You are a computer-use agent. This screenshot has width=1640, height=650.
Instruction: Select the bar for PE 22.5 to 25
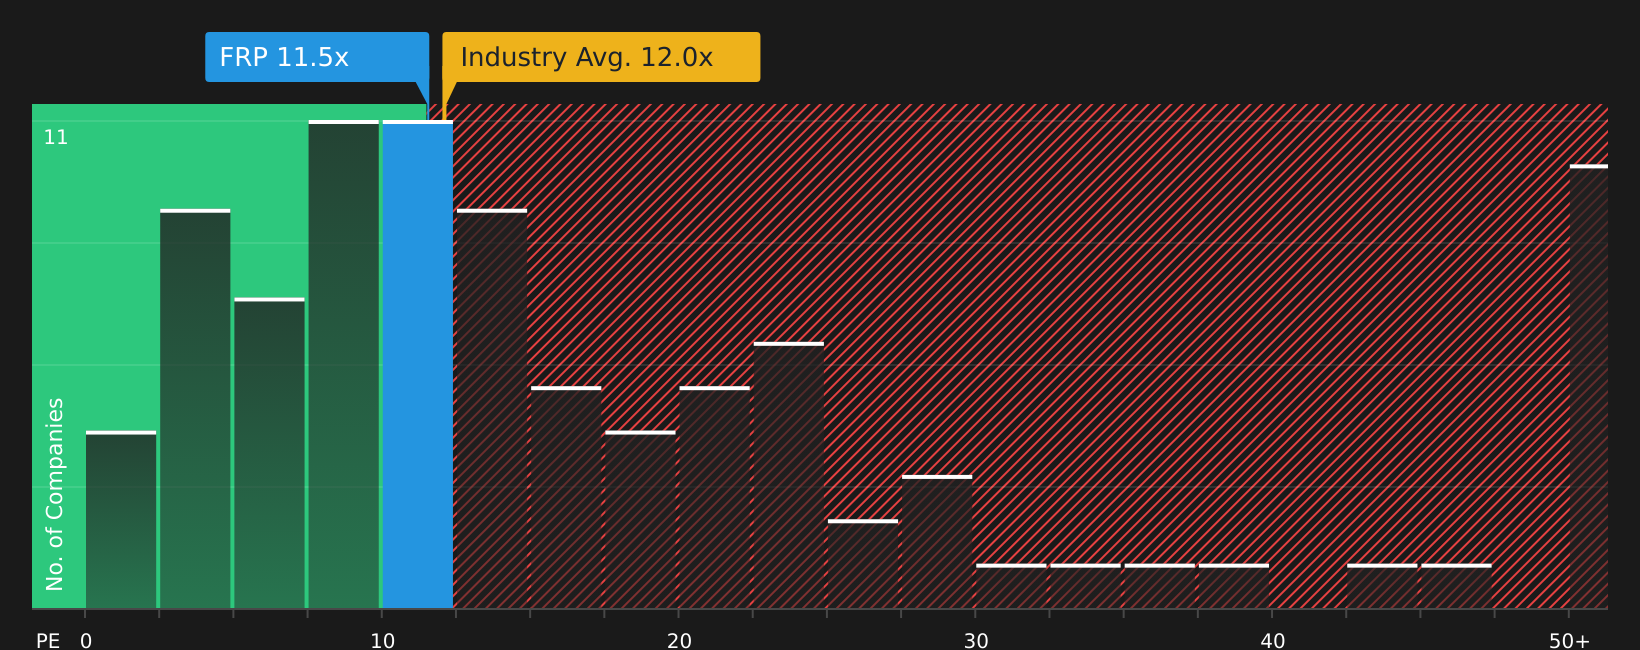coord(789,476)
